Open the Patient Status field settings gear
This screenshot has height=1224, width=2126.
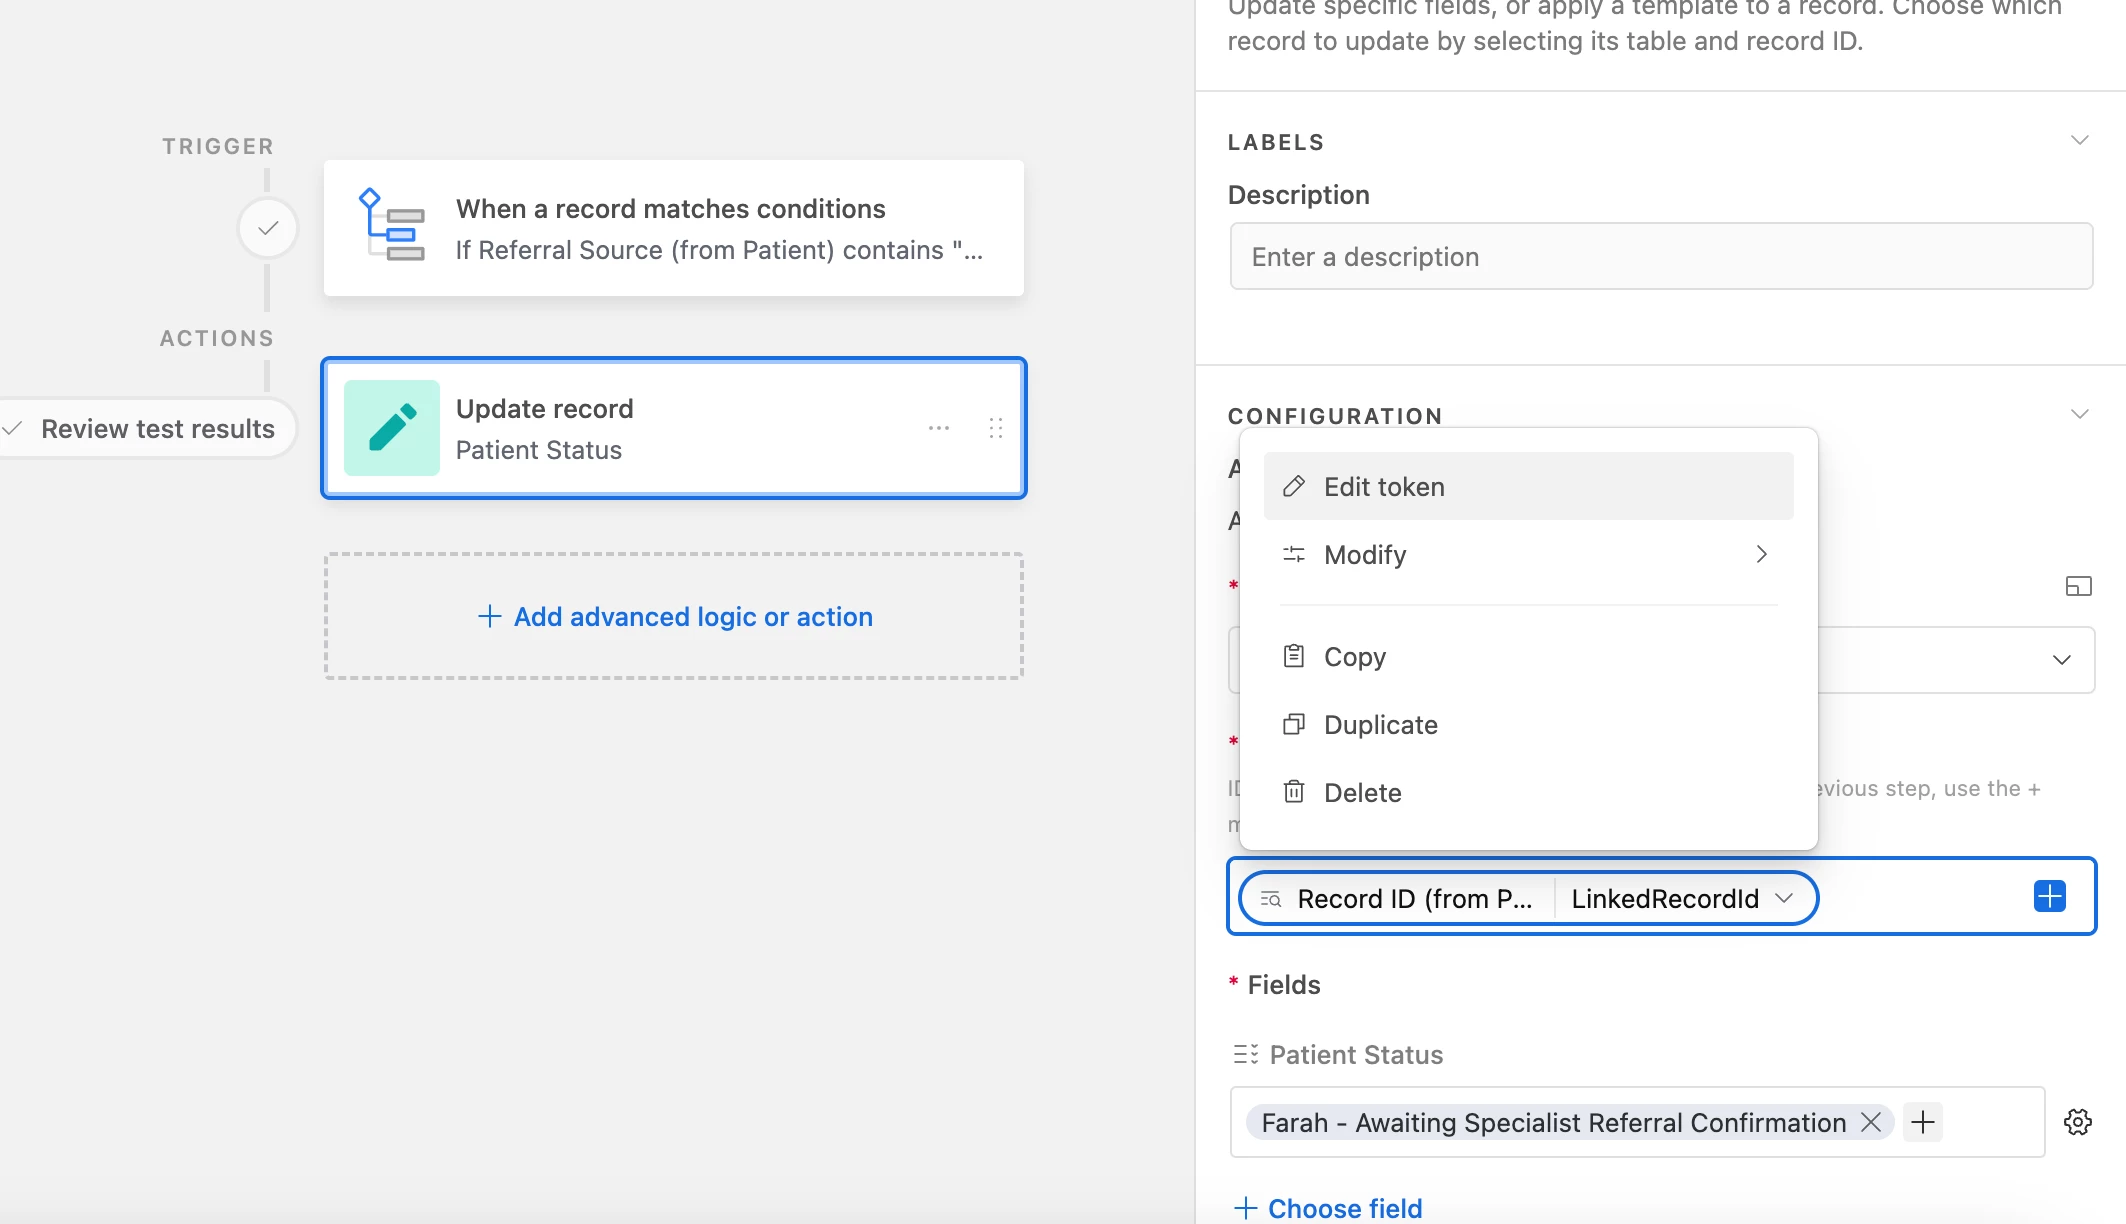point(2077,1122)
